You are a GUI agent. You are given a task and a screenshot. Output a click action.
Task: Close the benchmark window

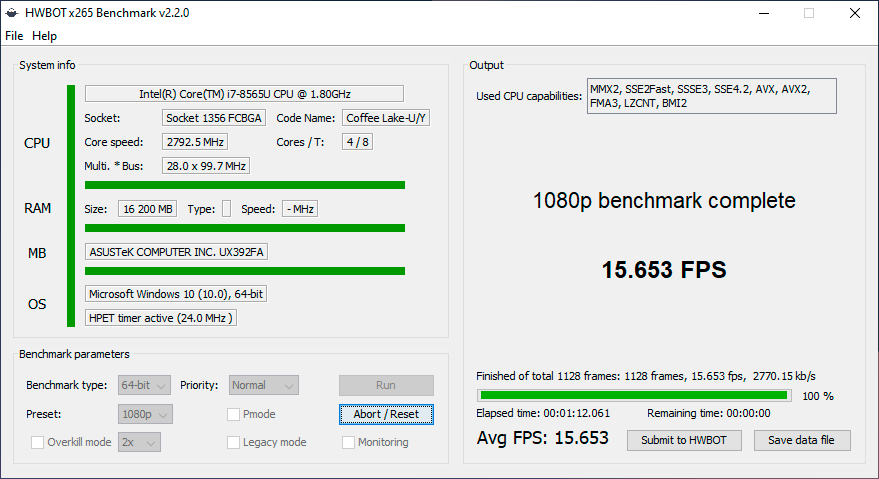pyautogui.click(x=854, y=13)
